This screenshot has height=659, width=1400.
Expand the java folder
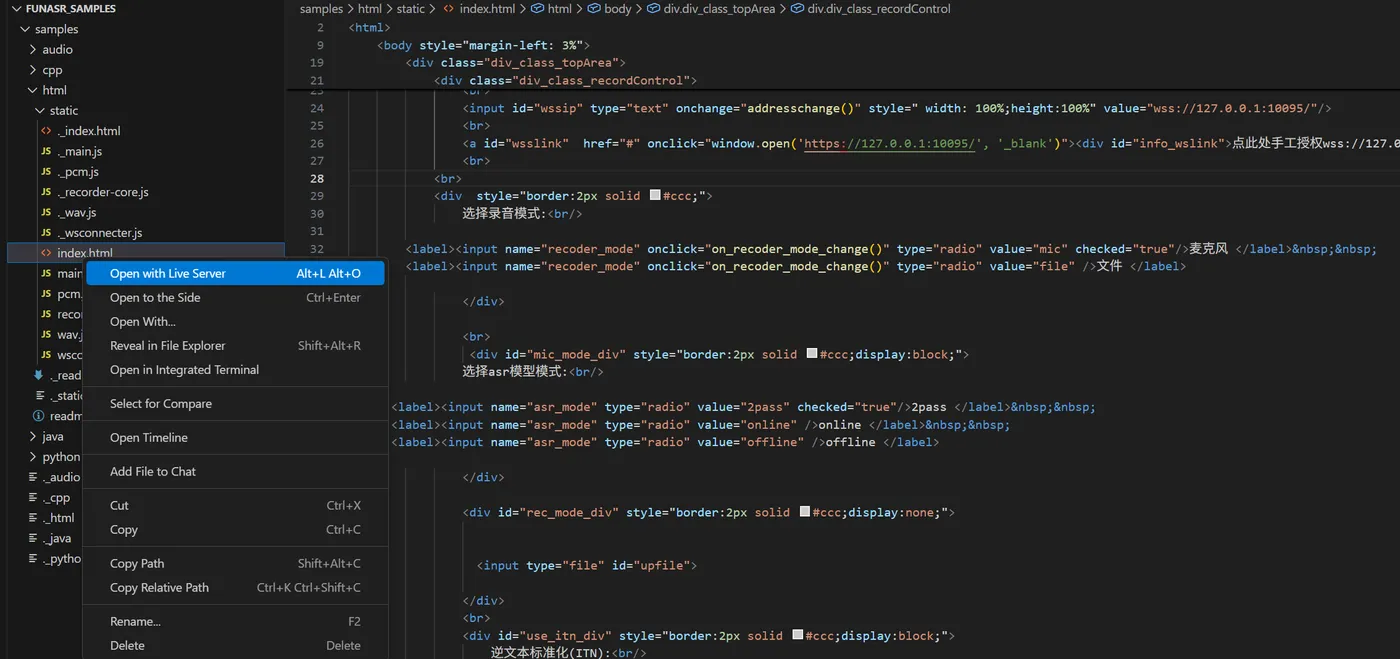click(33, 436)
